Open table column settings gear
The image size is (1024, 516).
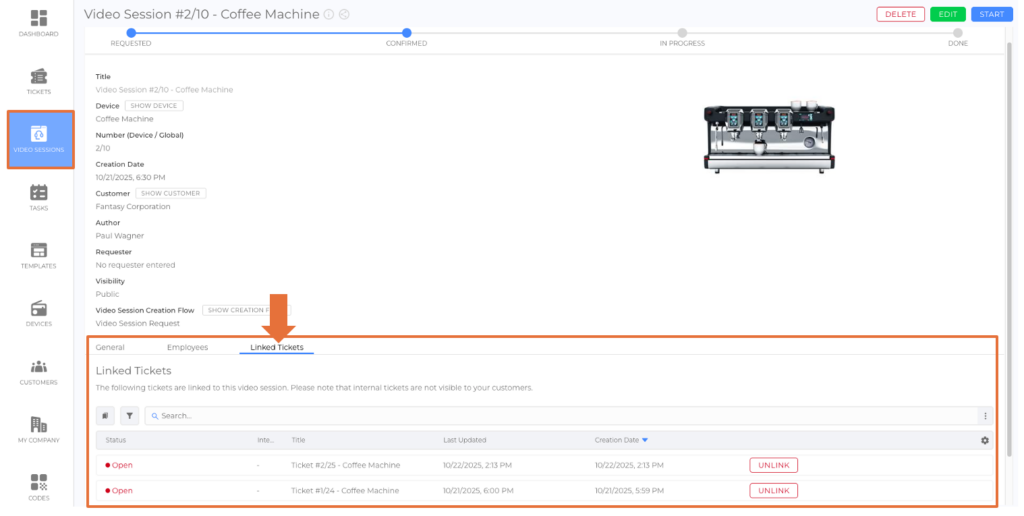[985, 440]
